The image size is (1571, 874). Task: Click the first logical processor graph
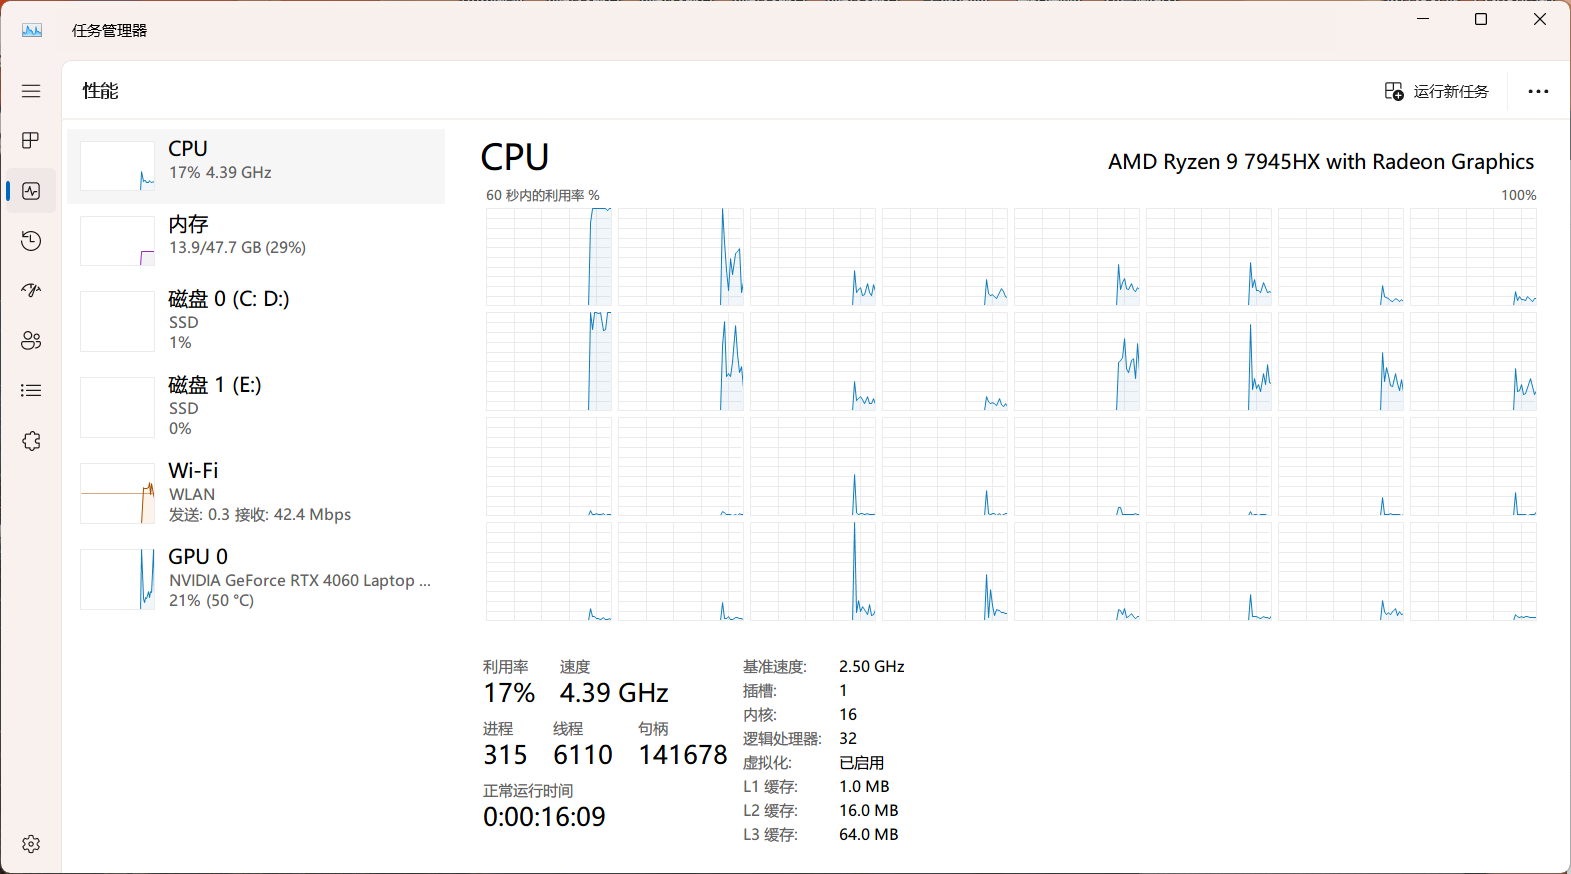click(549, 257)
